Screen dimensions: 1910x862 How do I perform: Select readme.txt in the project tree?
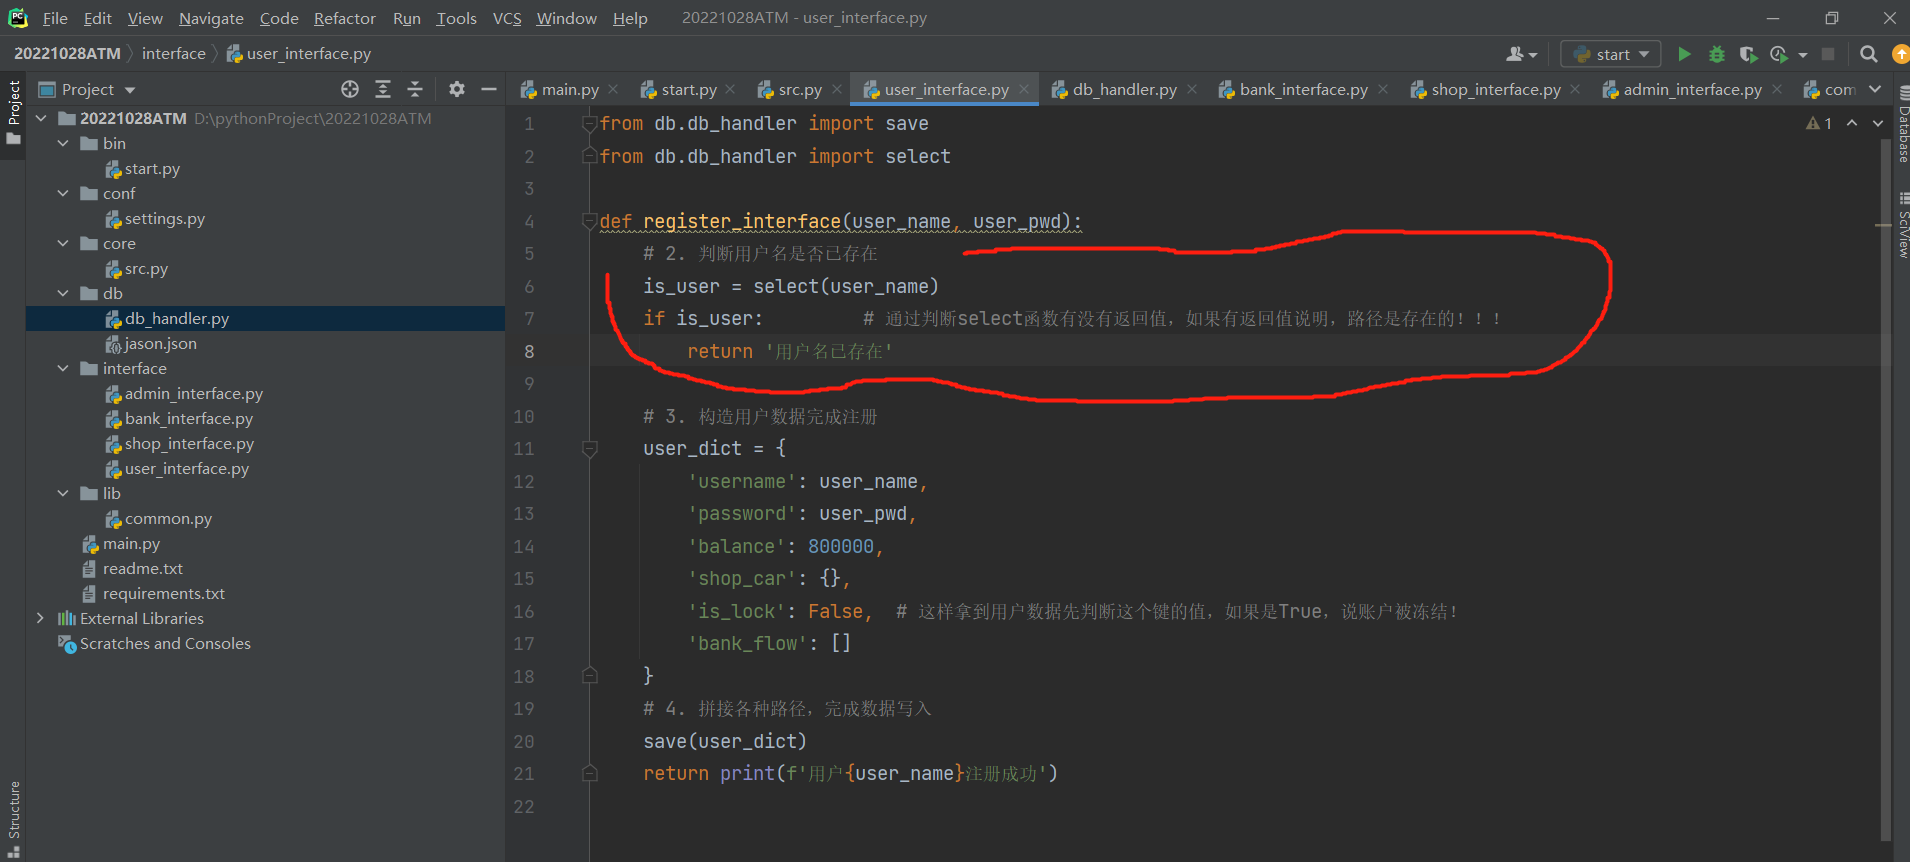click(142, 568)
